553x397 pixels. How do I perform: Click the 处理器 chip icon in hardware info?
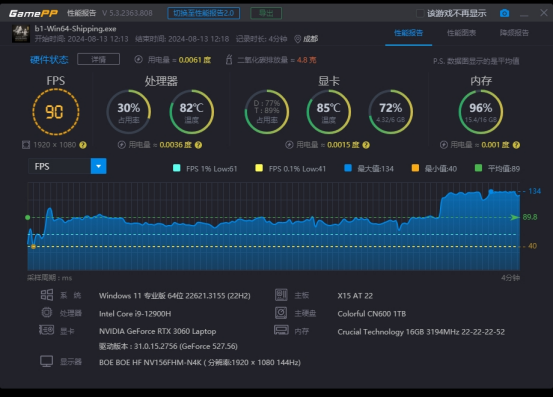(x=47, y=313)
